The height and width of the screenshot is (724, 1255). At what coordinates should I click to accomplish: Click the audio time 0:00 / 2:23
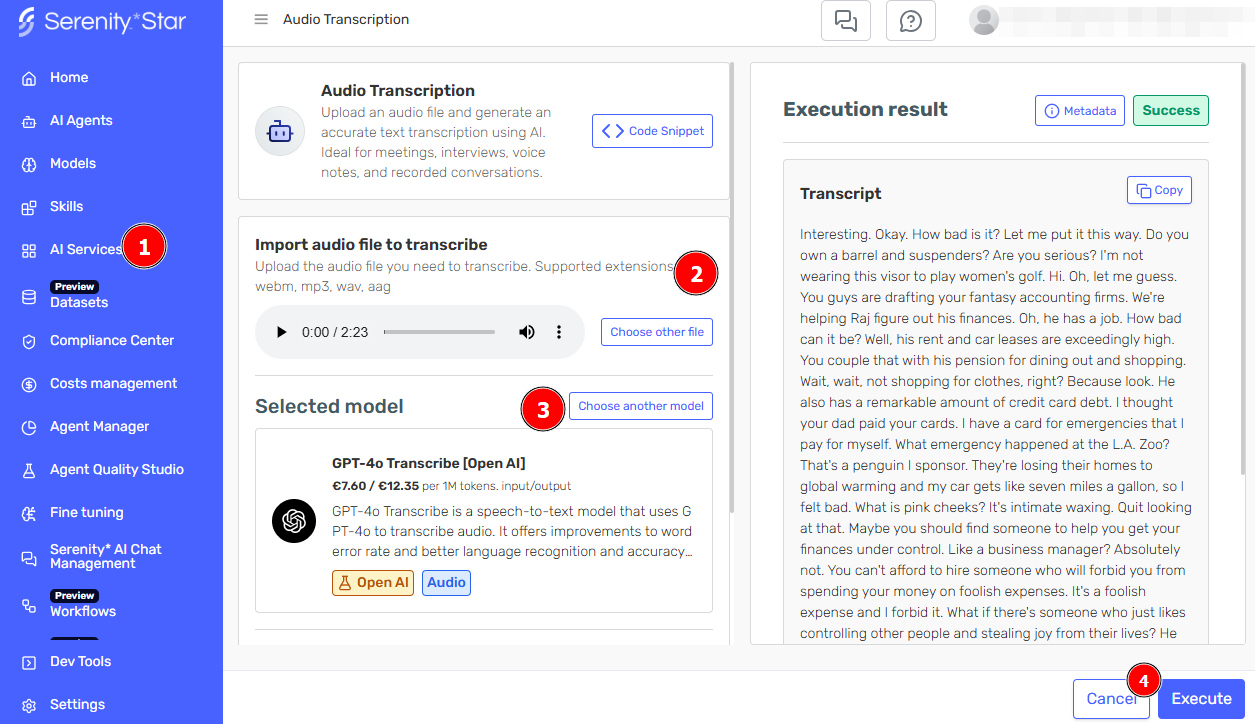click(x=335, y=332)
